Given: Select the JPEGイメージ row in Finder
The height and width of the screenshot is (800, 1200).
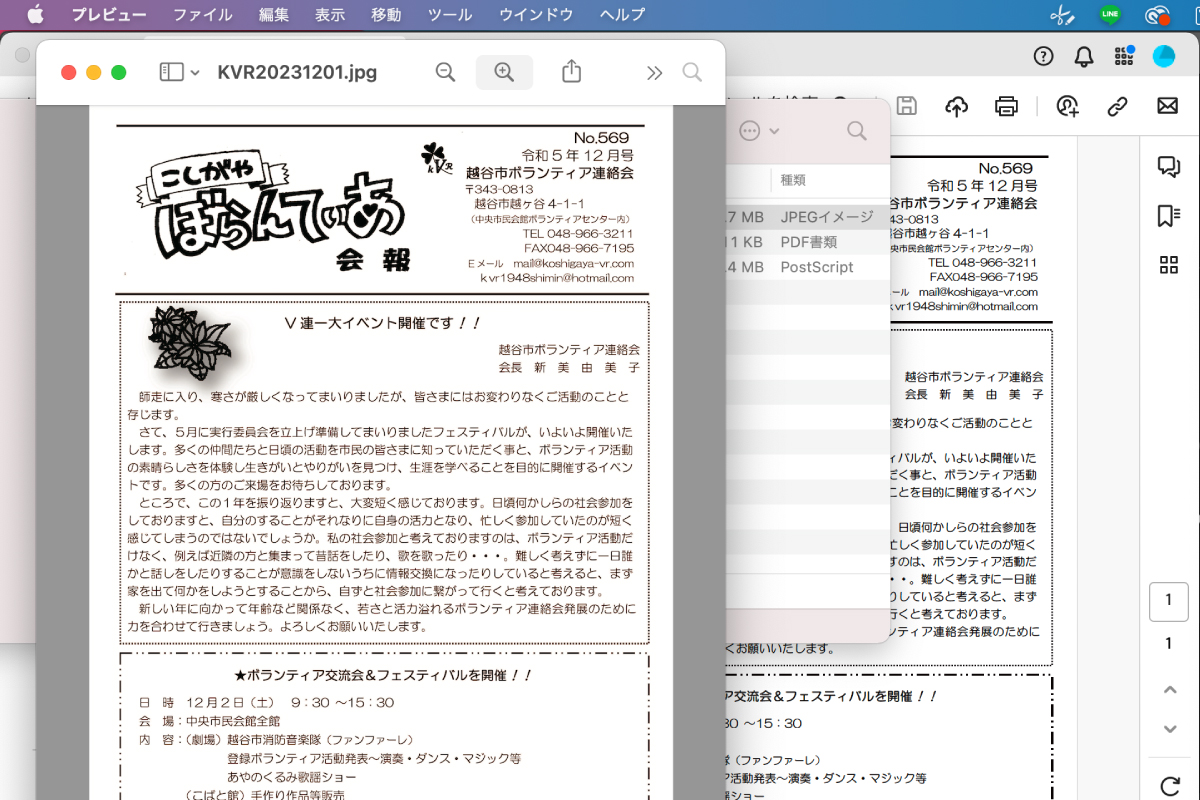Looking at the screenshot, I should click(x=807, y=217).
